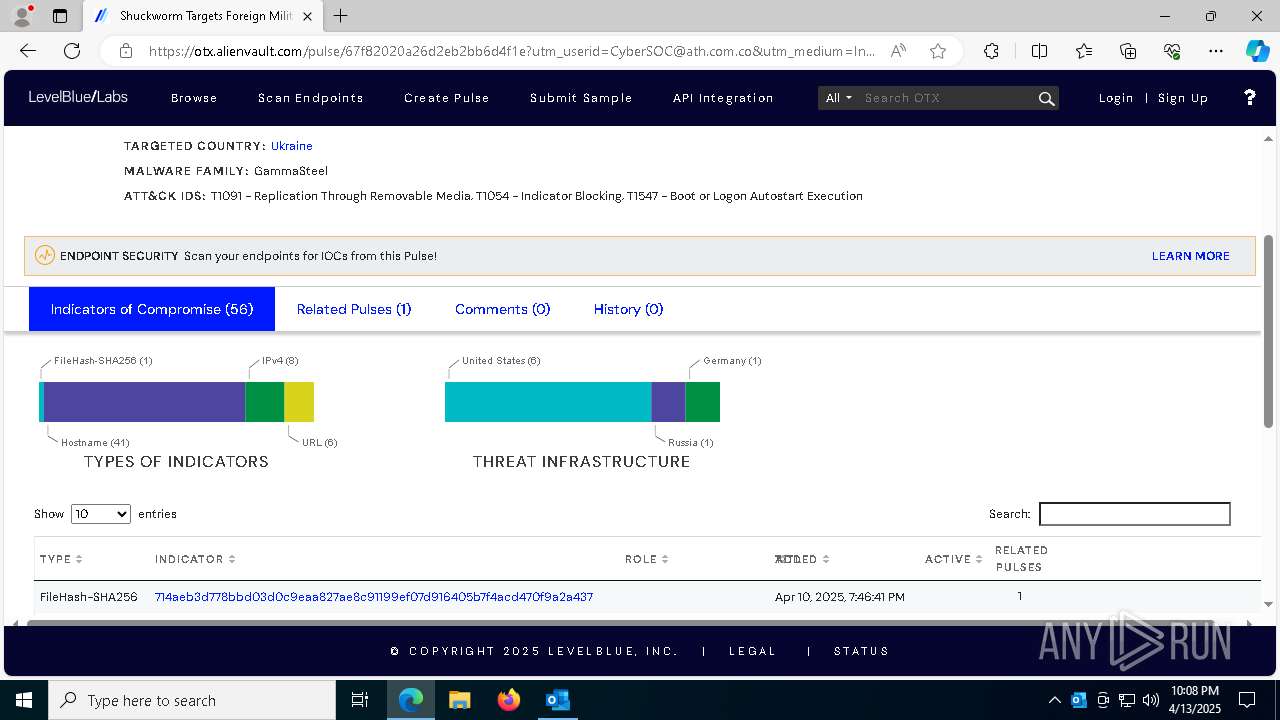The width and height of the screenshot is (1280, 720).
Task: Open the Edge profile icon
Action: (x=22, y=16)
